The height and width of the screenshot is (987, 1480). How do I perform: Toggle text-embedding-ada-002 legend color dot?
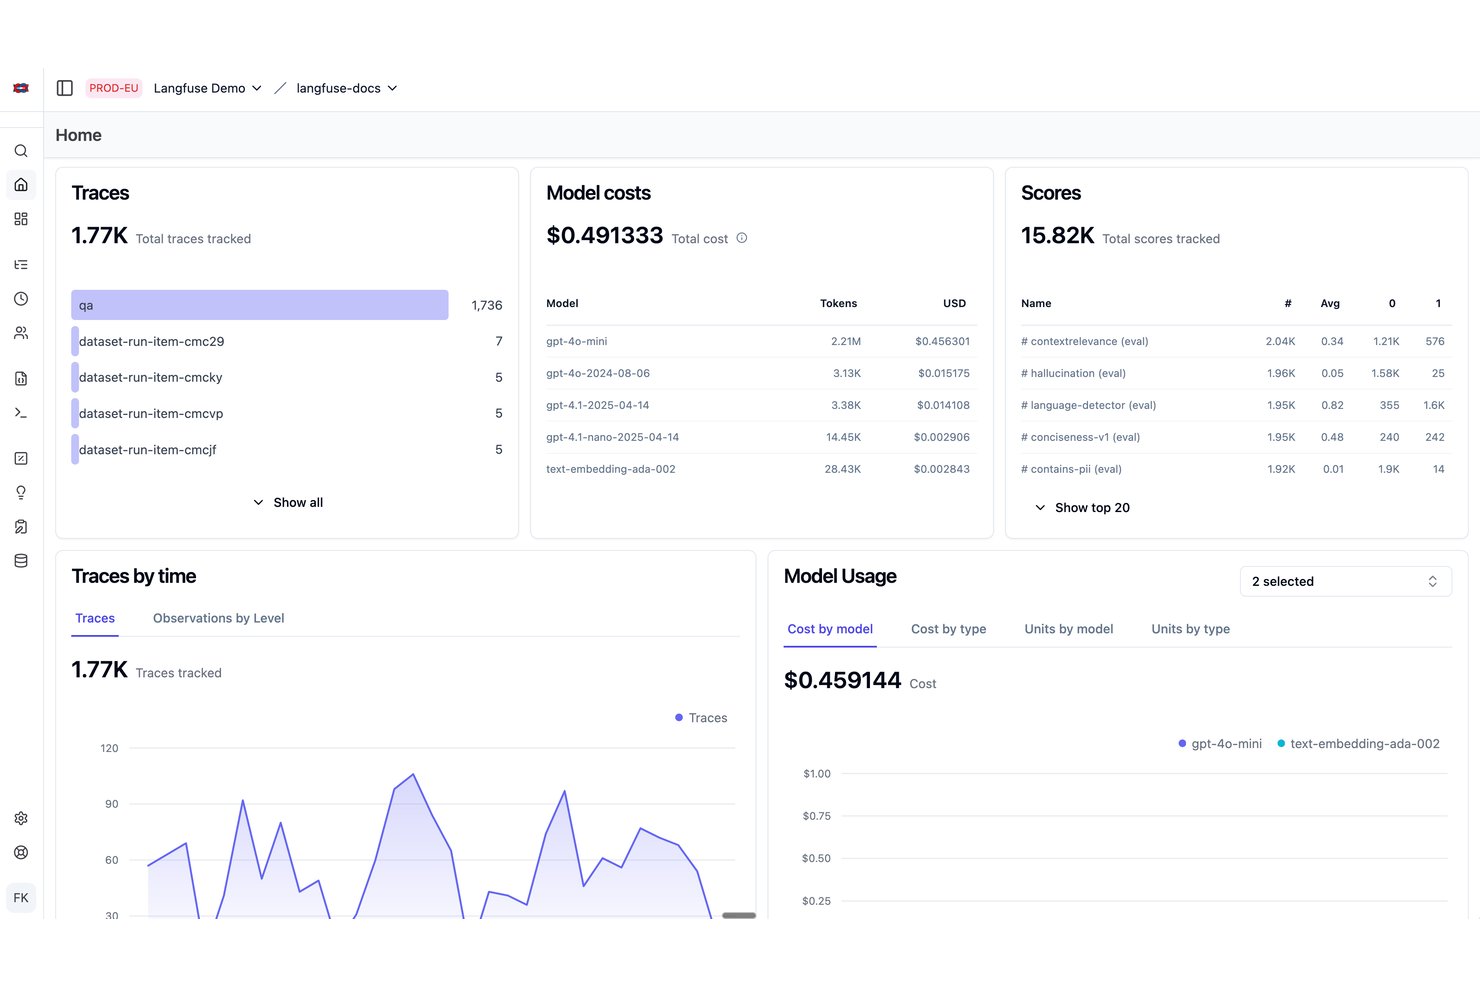[x=1281, y=744]
